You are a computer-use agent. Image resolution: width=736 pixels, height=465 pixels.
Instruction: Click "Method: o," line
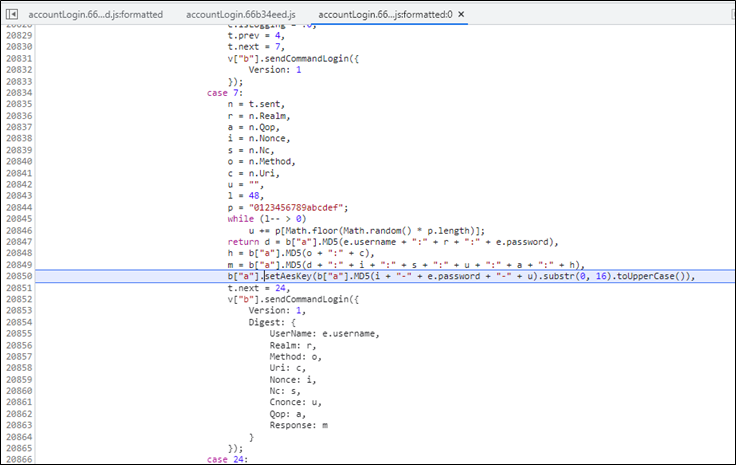point(296,357)
